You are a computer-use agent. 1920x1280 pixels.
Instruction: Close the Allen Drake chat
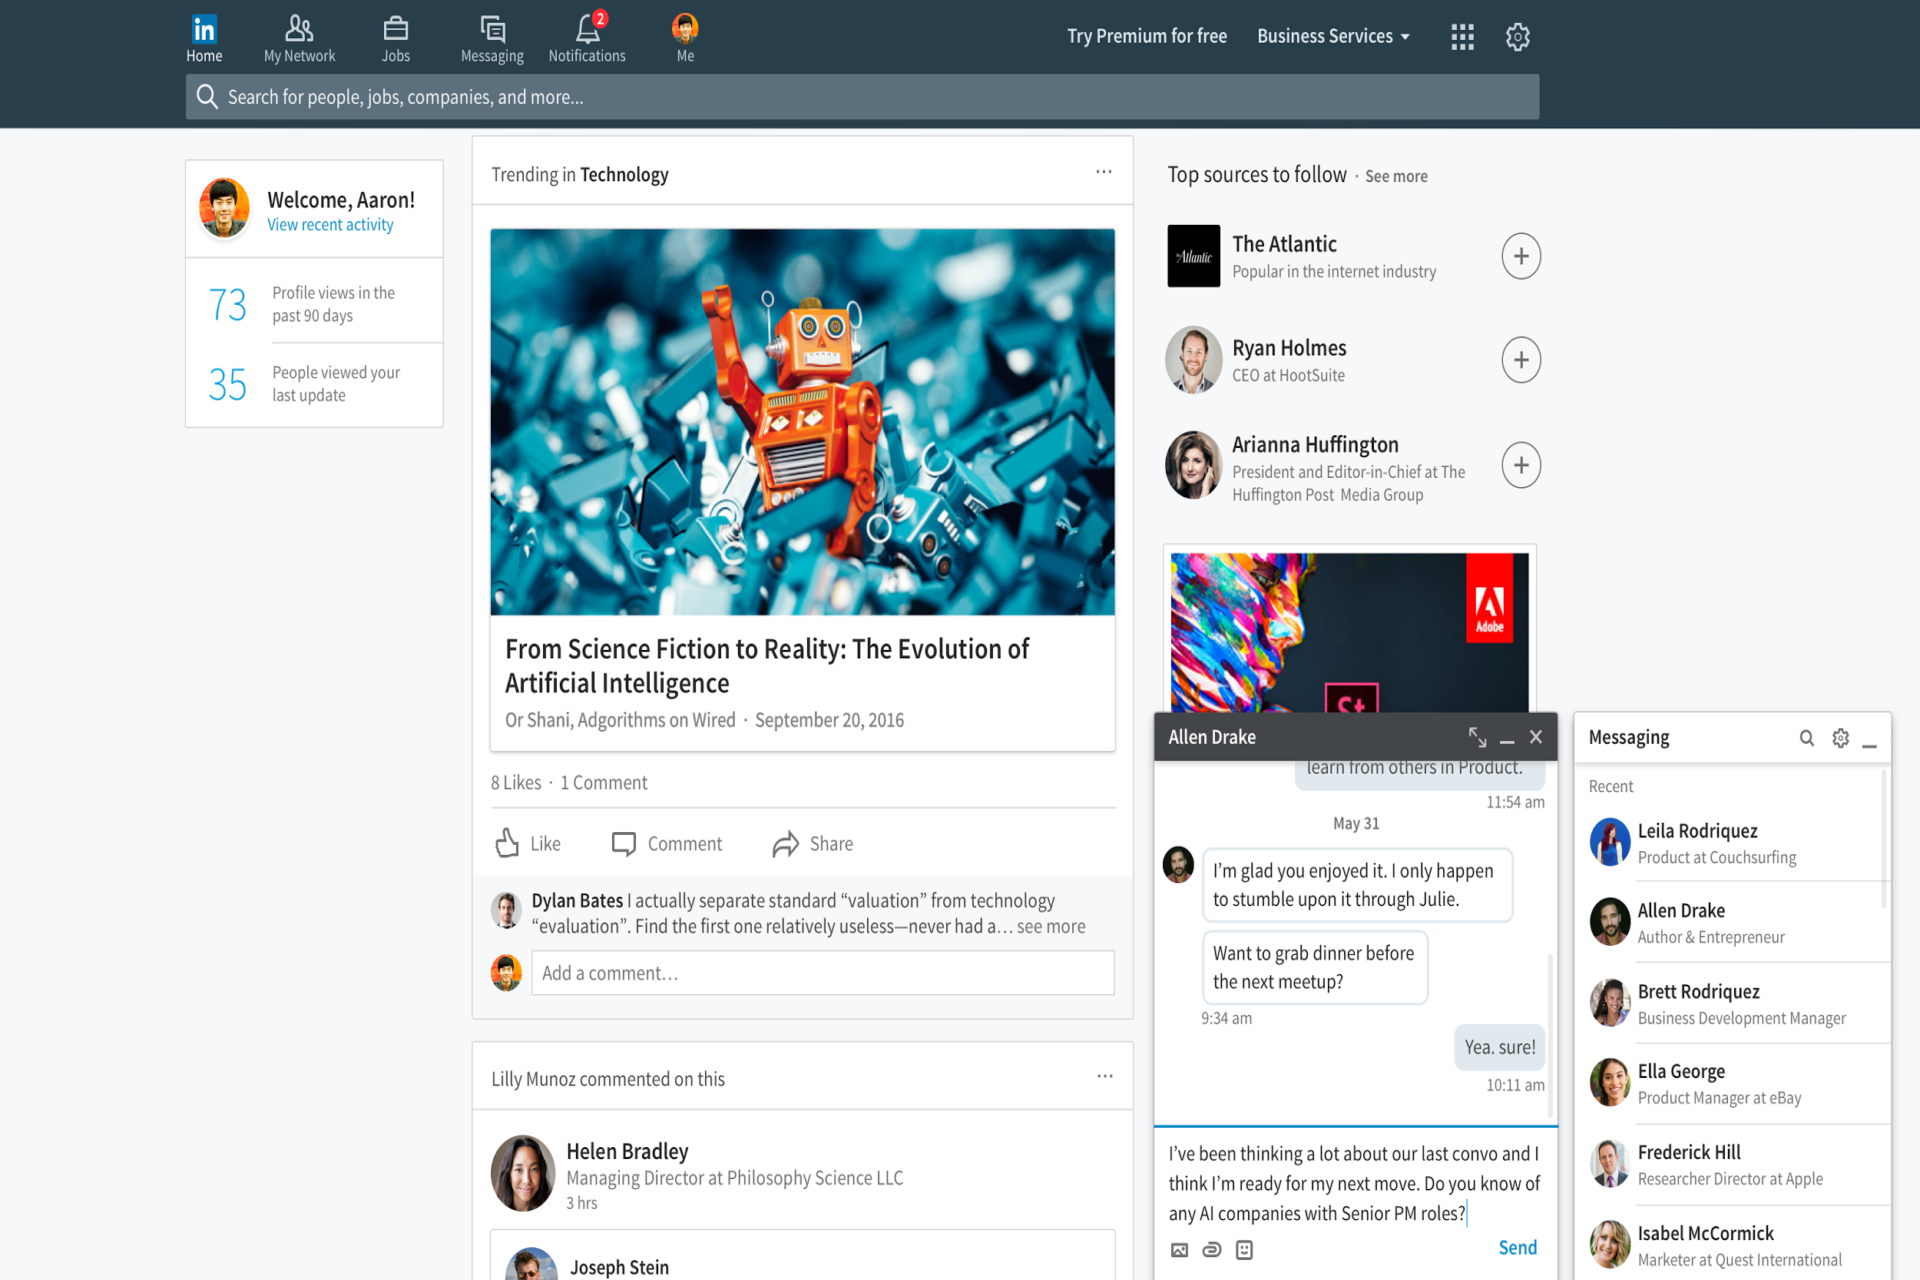click(x=1536, y=737)
